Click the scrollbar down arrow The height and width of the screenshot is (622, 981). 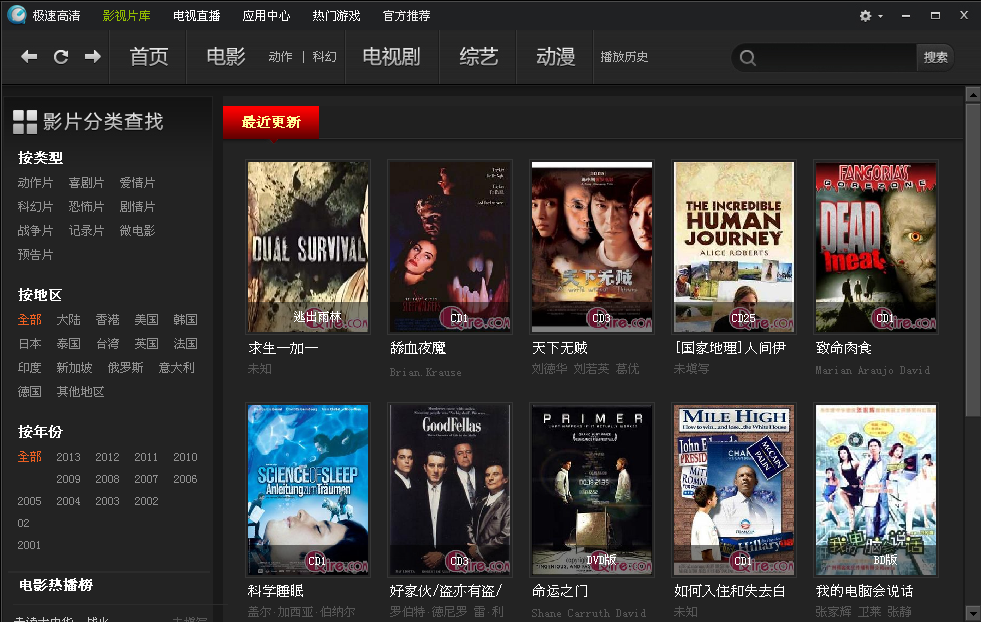pyautogui.click(x=972, y=613)
